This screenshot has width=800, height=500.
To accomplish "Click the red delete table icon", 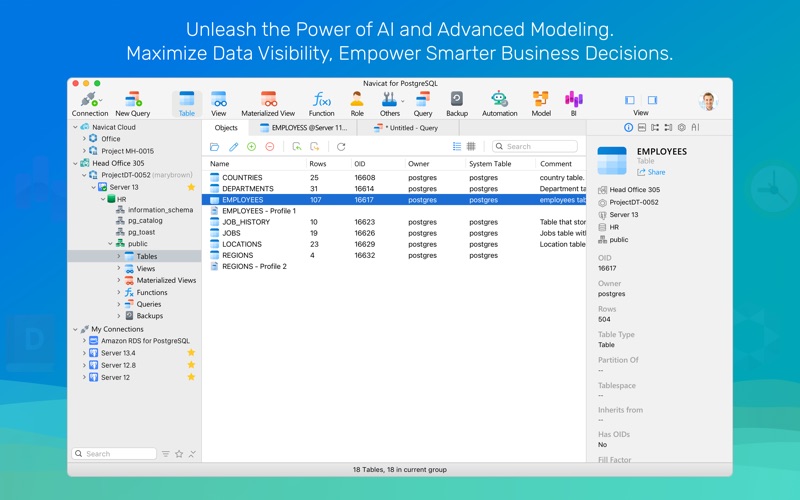I will (270, 147).
